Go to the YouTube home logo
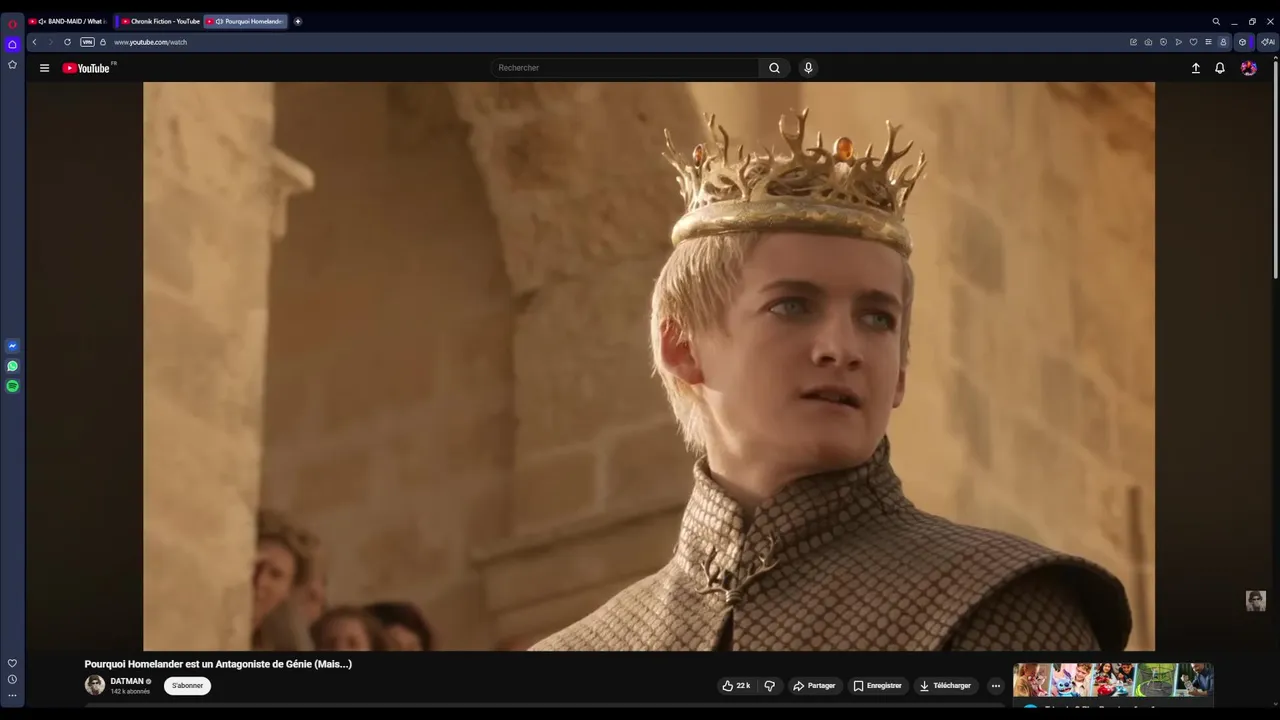The height and width of the screenshot is (720, 1280). coord(87,68)
